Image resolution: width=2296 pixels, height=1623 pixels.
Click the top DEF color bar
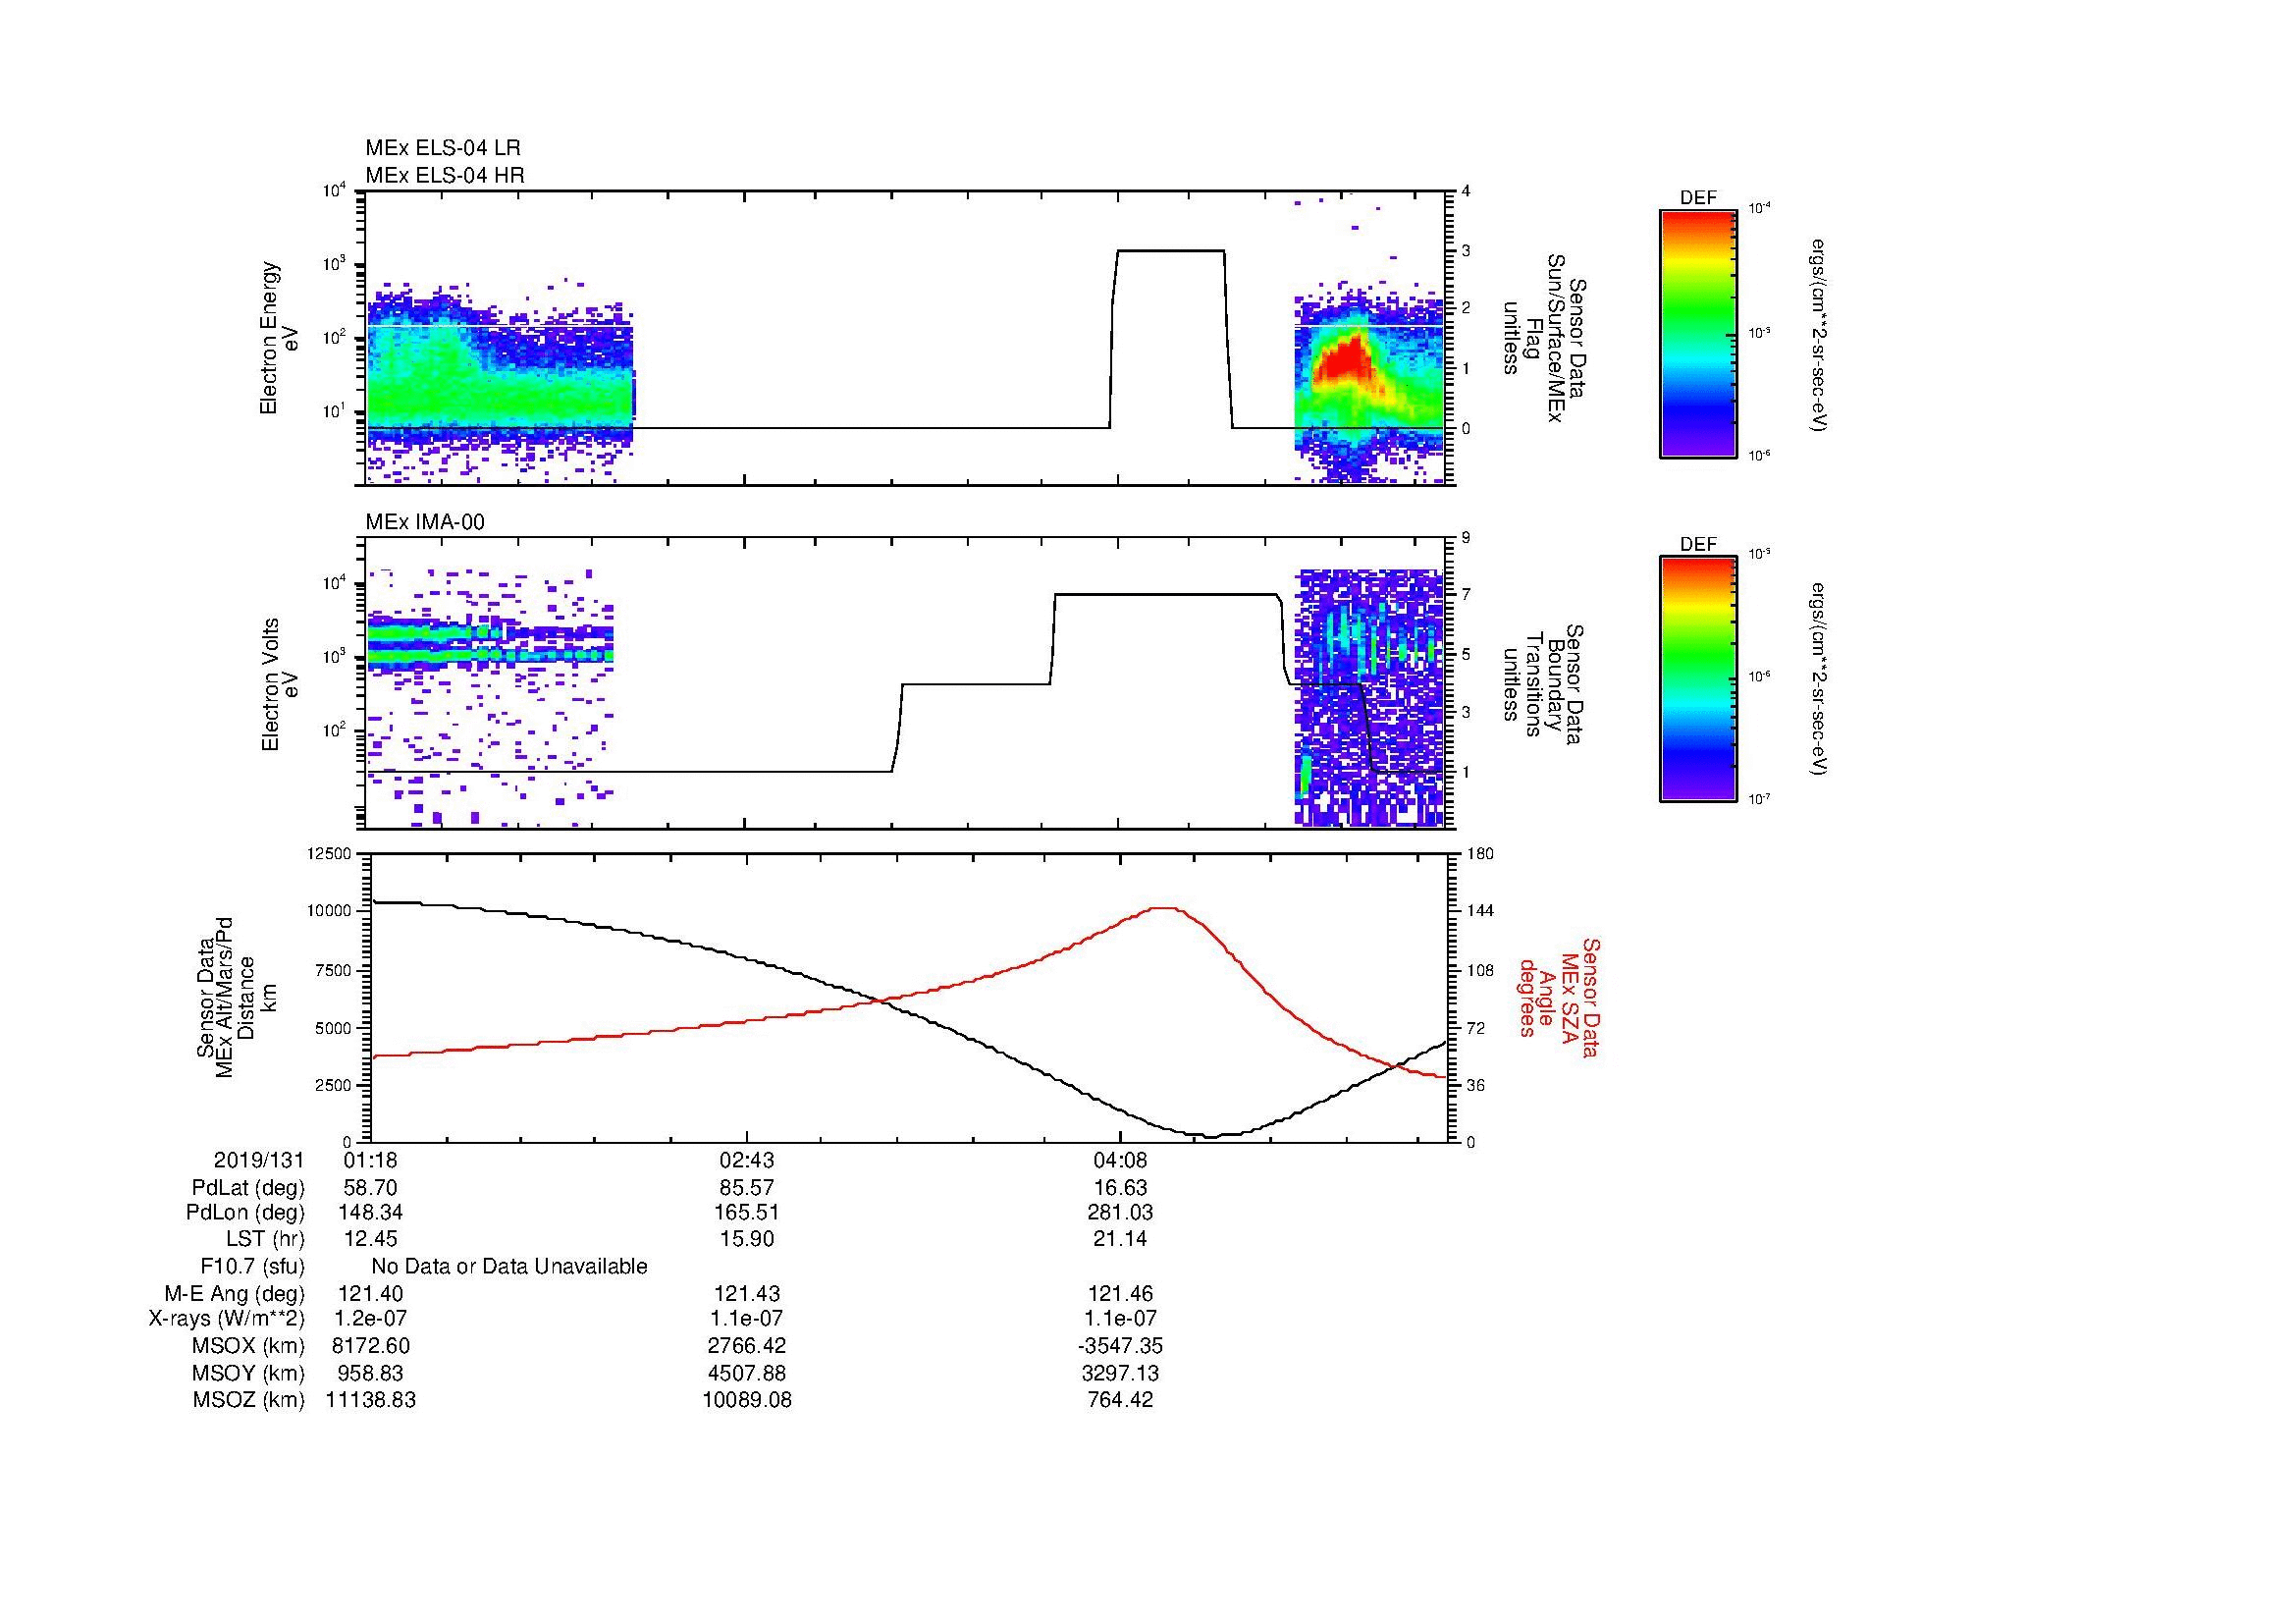pyautogui.click(x=1698, y=333)
